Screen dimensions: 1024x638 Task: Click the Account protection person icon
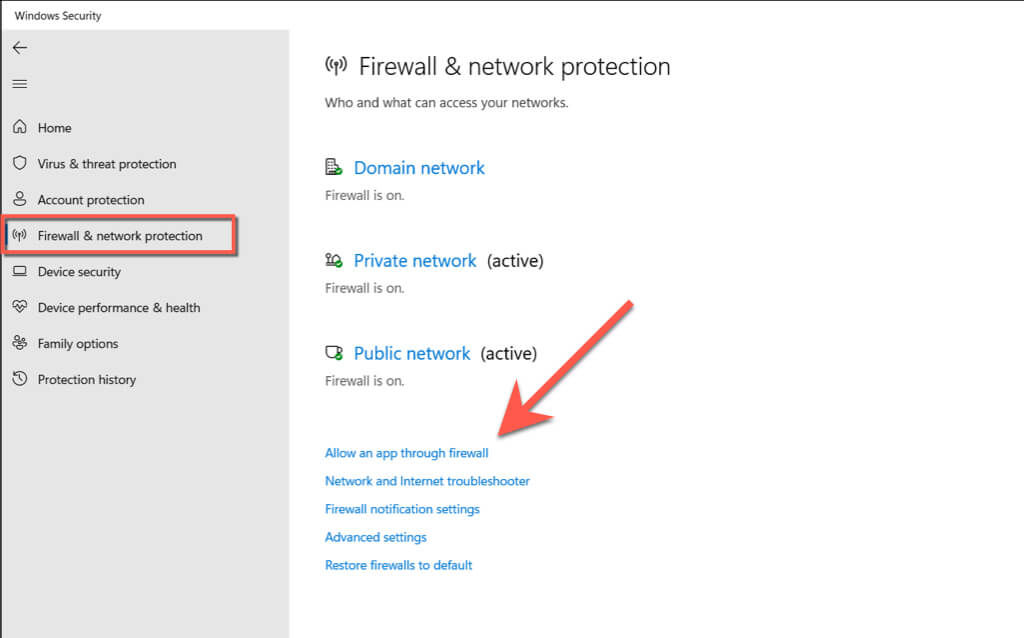coord(19,200)
